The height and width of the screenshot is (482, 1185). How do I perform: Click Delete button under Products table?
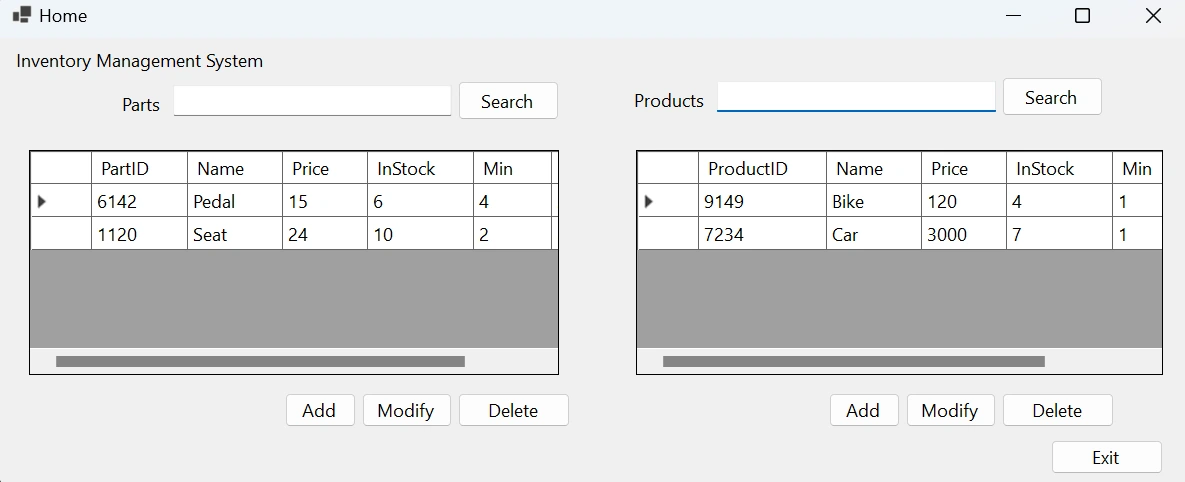pyautogui.click(x=1057, y=410)
